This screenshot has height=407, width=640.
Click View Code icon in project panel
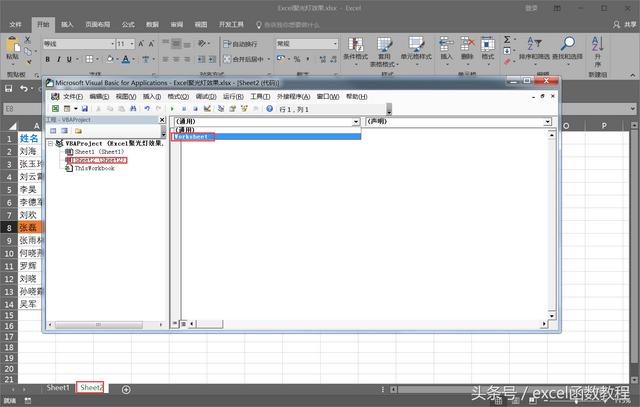tap(53, 131)
